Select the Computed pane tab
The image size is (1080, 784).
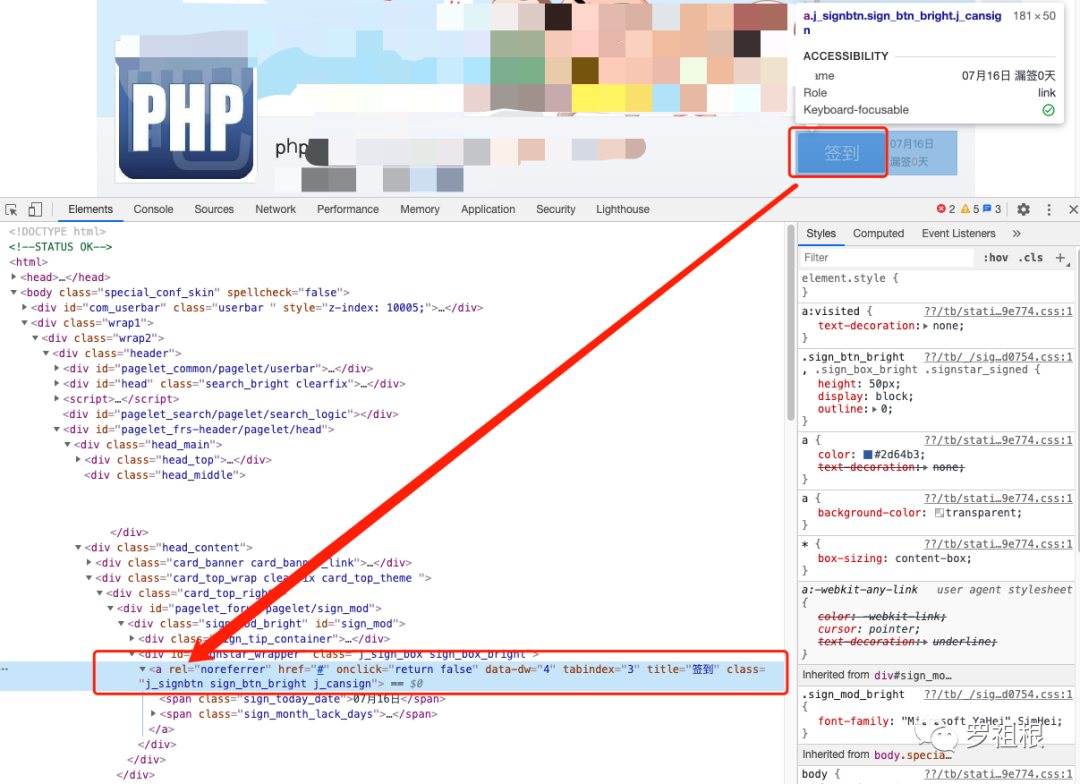coord(878,234)
